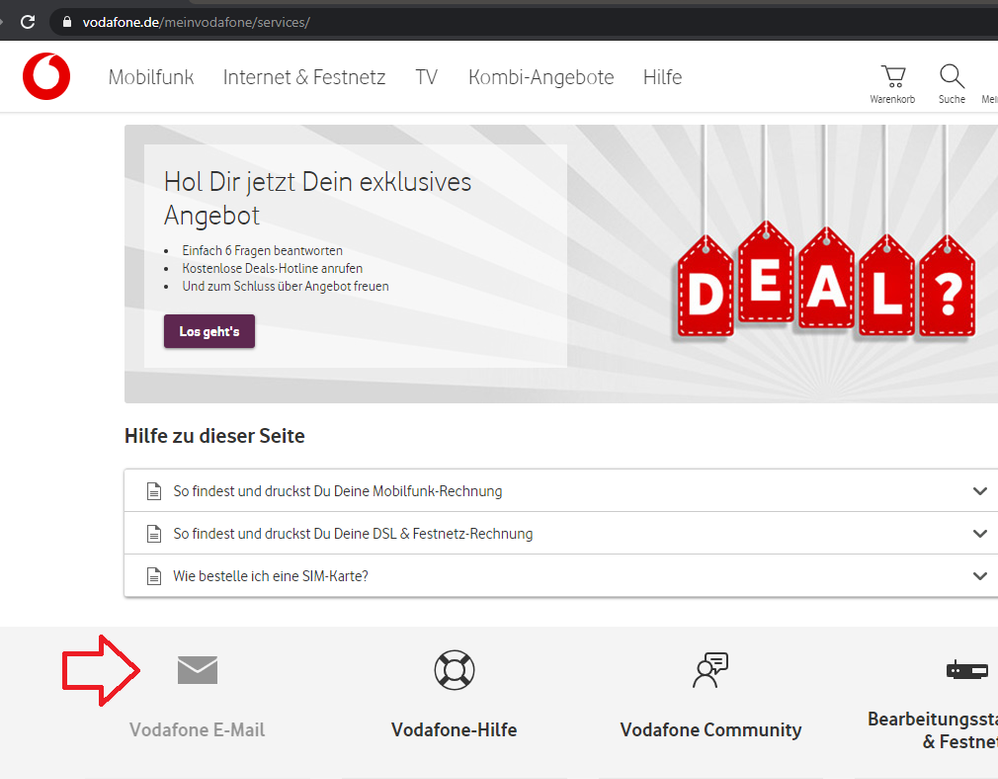Open the Vodafone-Hilfe link

[x=454, y=729]
